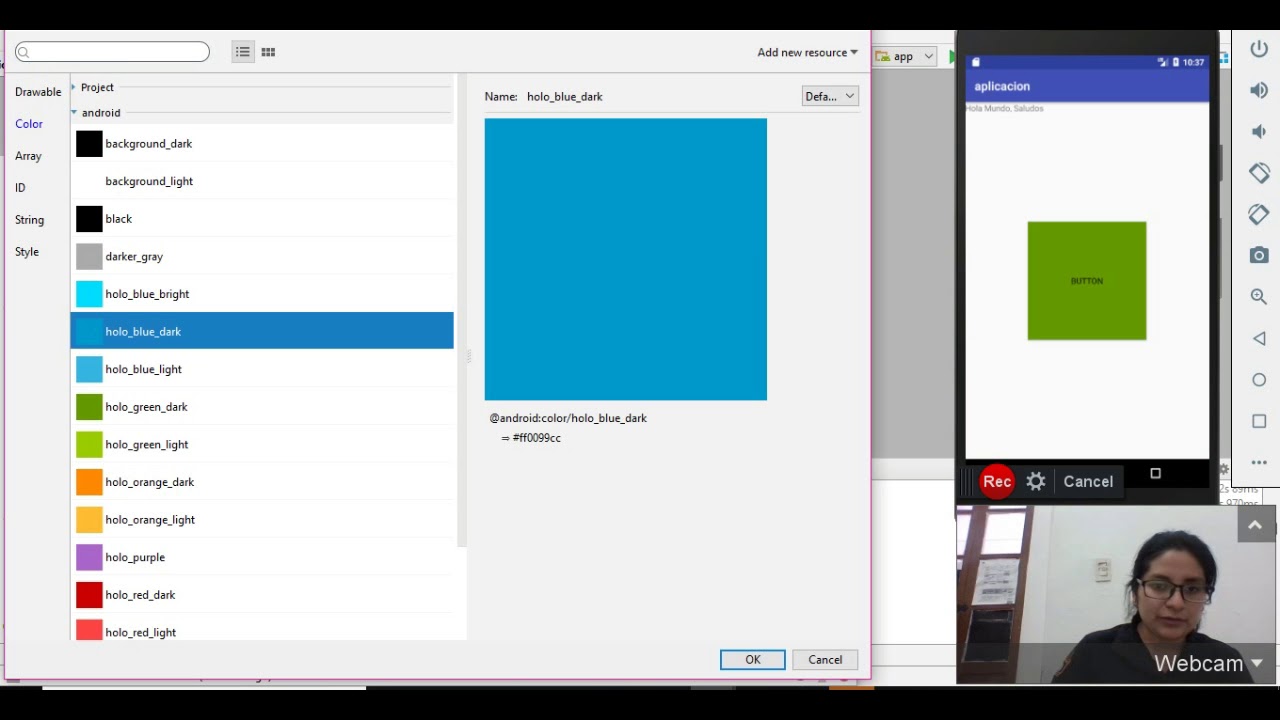The image size is (1280, 720).
Task: Start recording with red Rec button
Action: pyautogui.click(x=997, y=482)
